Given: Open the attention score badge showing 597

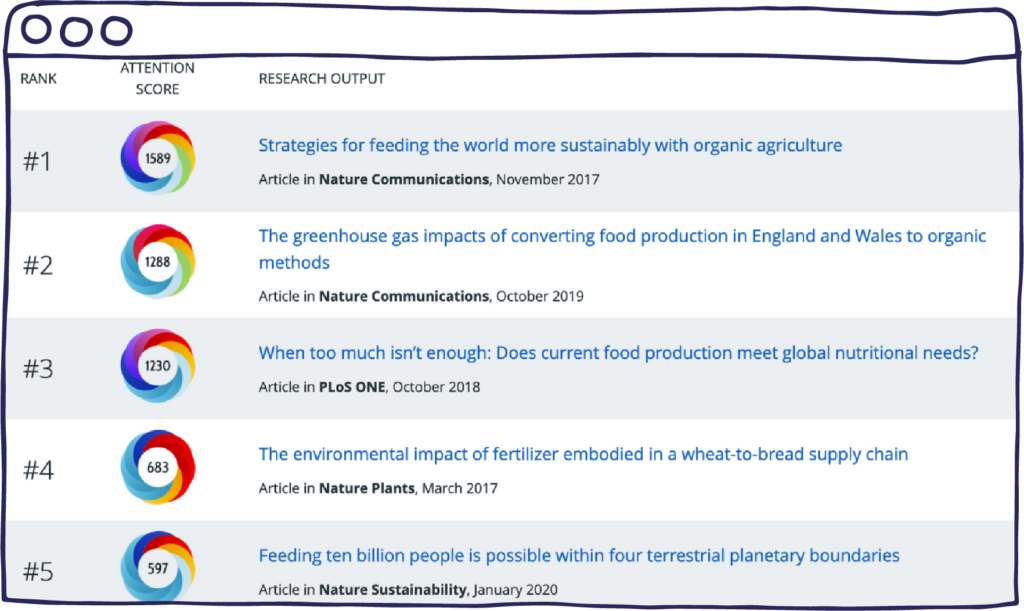Looking at the screenshot, I should pyautogui.click(x=157, y=566).
